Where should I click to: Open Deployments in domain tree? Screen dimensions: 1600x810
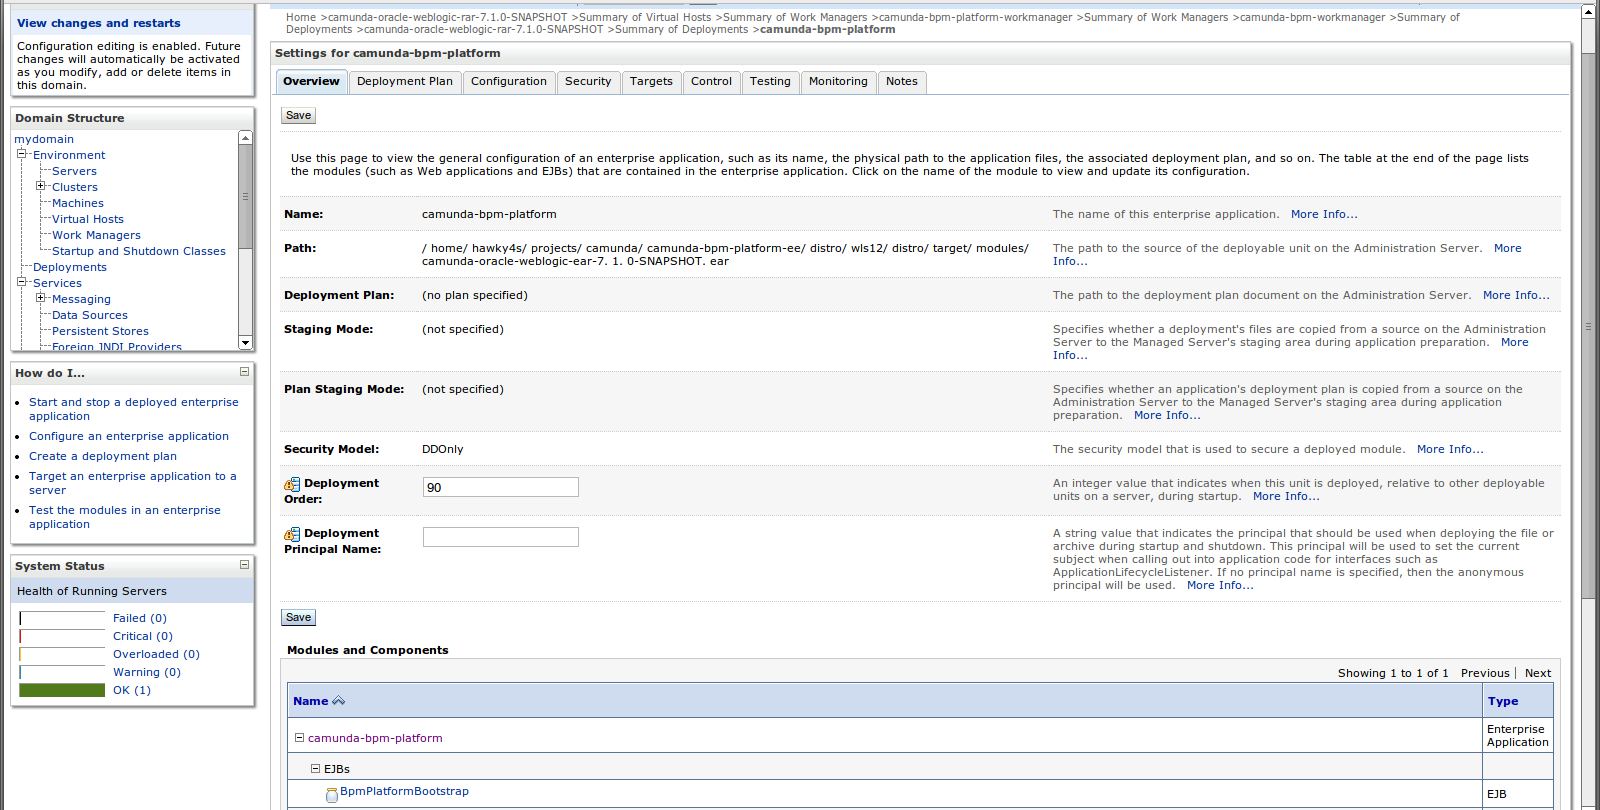click(70, 267)
